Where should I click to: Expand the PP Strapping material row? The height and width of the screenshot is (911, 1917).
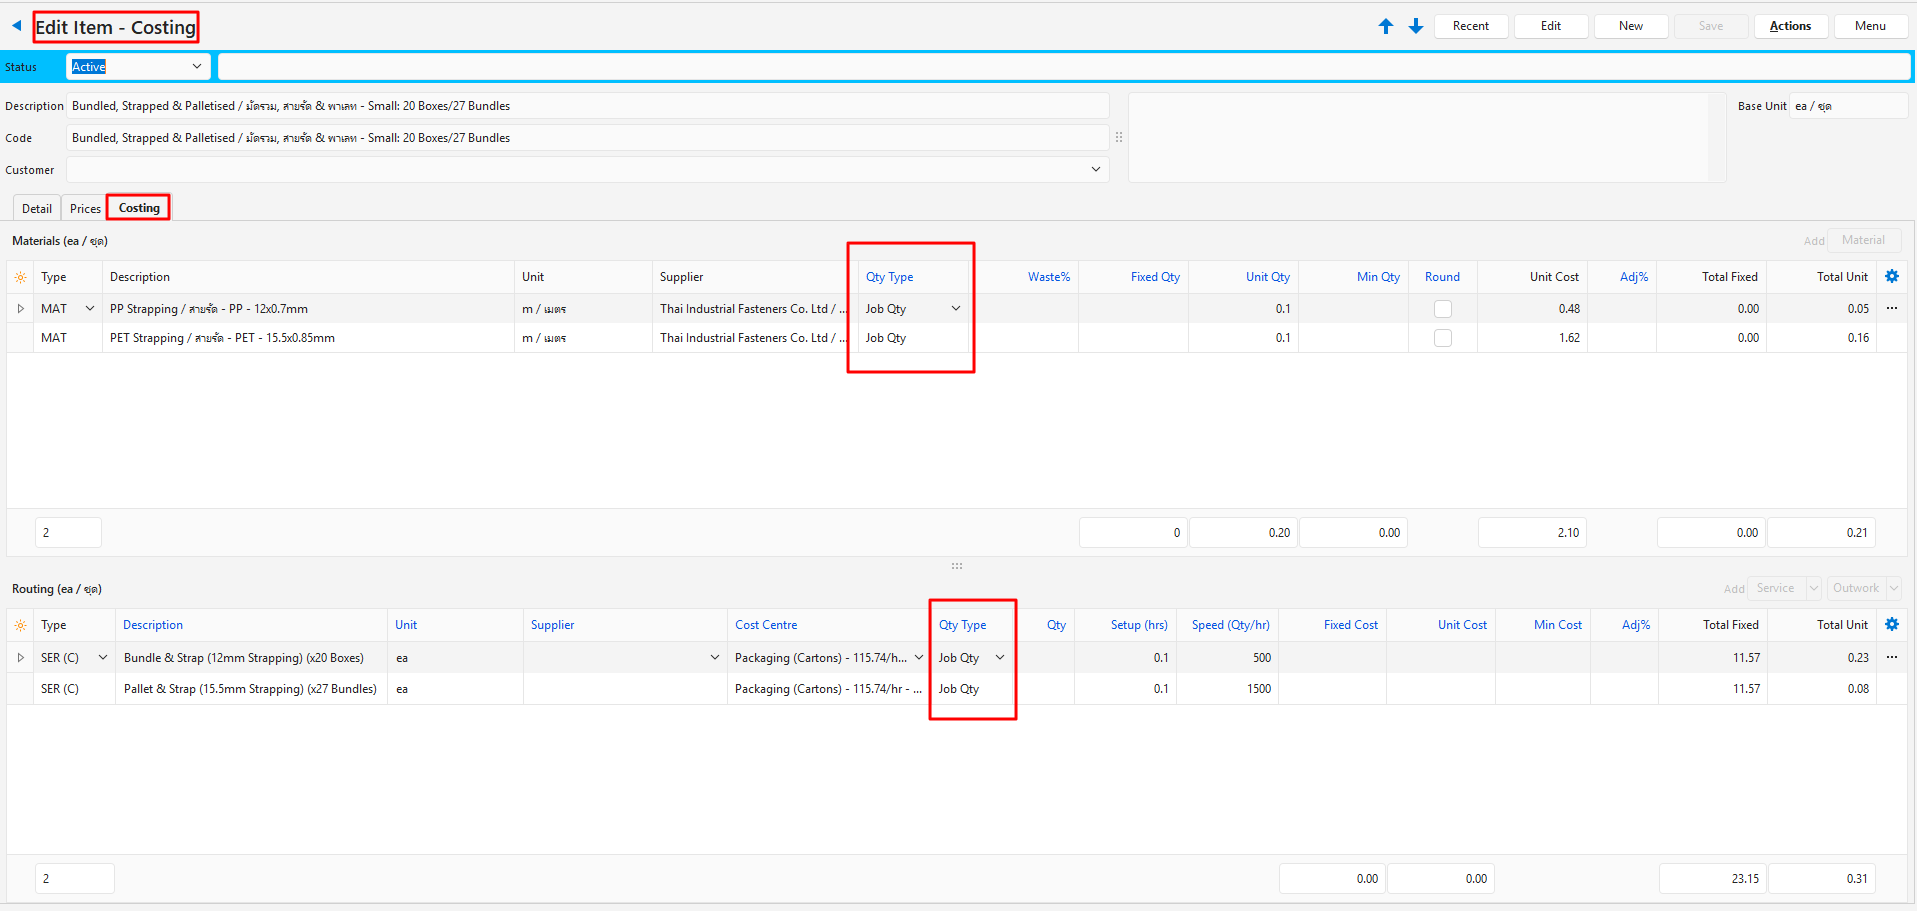(x=20, y=309)
